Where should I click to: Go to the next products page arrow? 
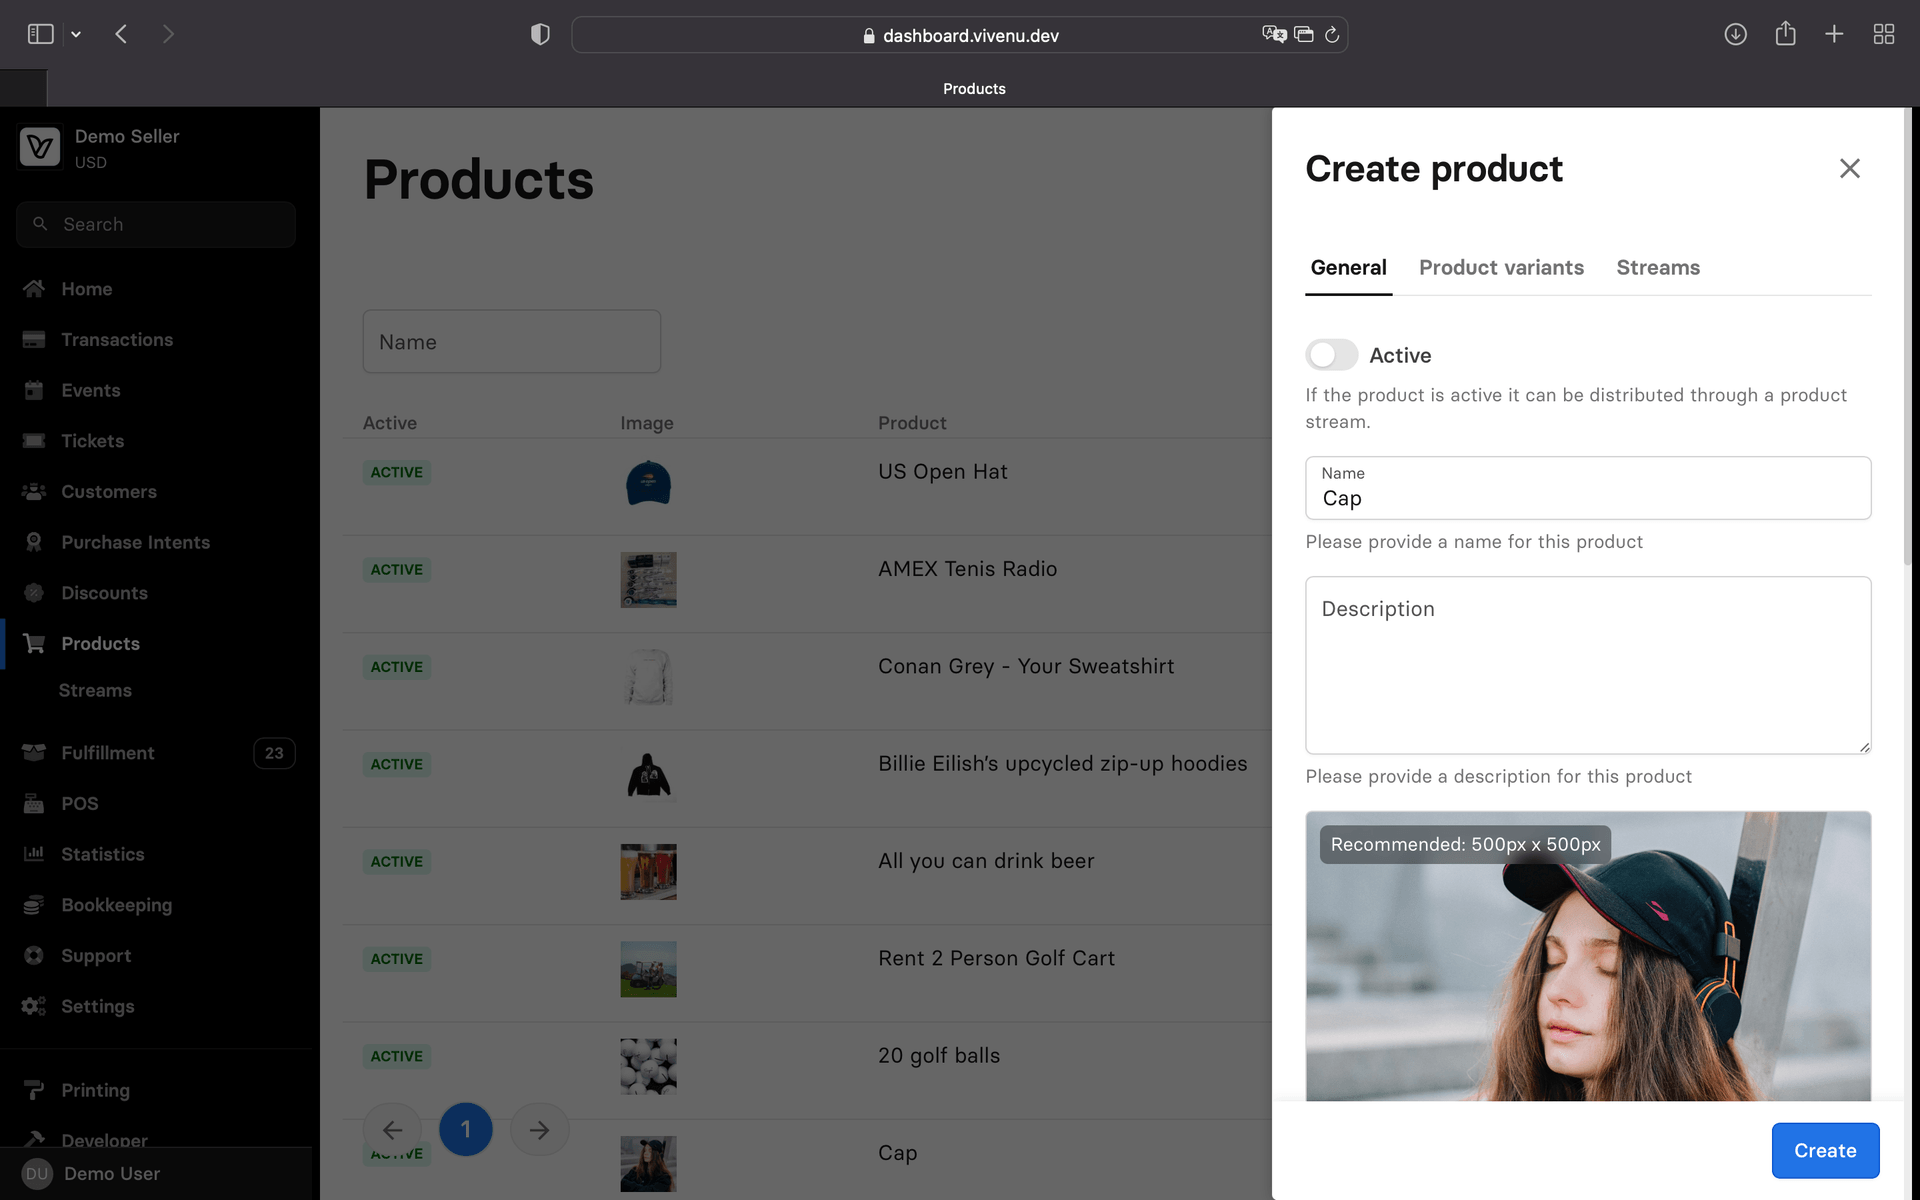click(539, 1130)
